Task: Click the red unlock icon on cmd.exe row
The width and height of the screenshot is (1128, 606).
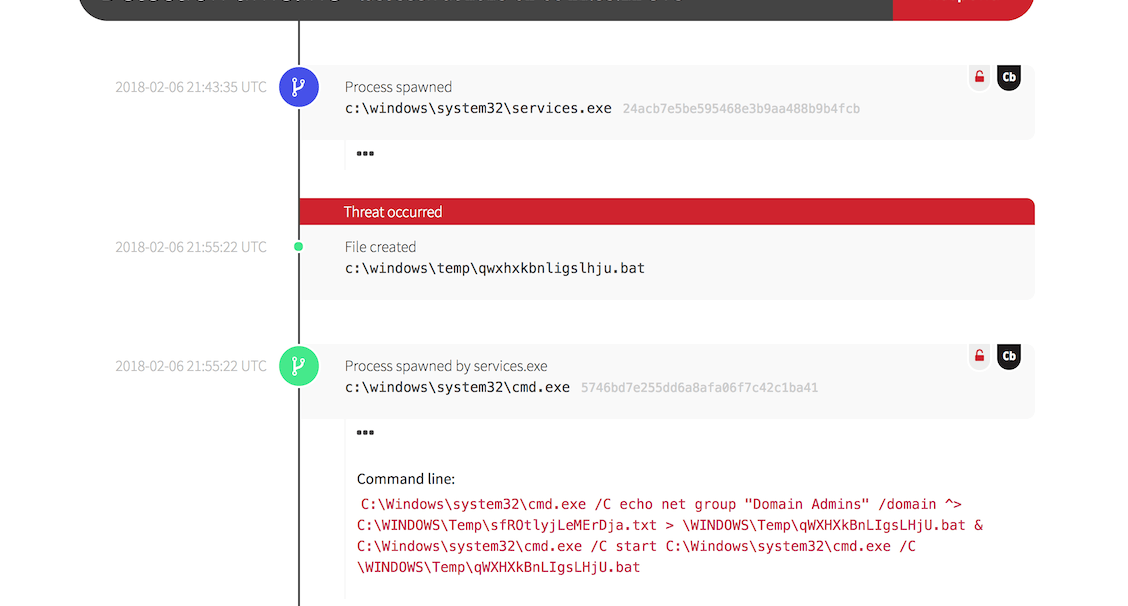Action: click(979, 356)
